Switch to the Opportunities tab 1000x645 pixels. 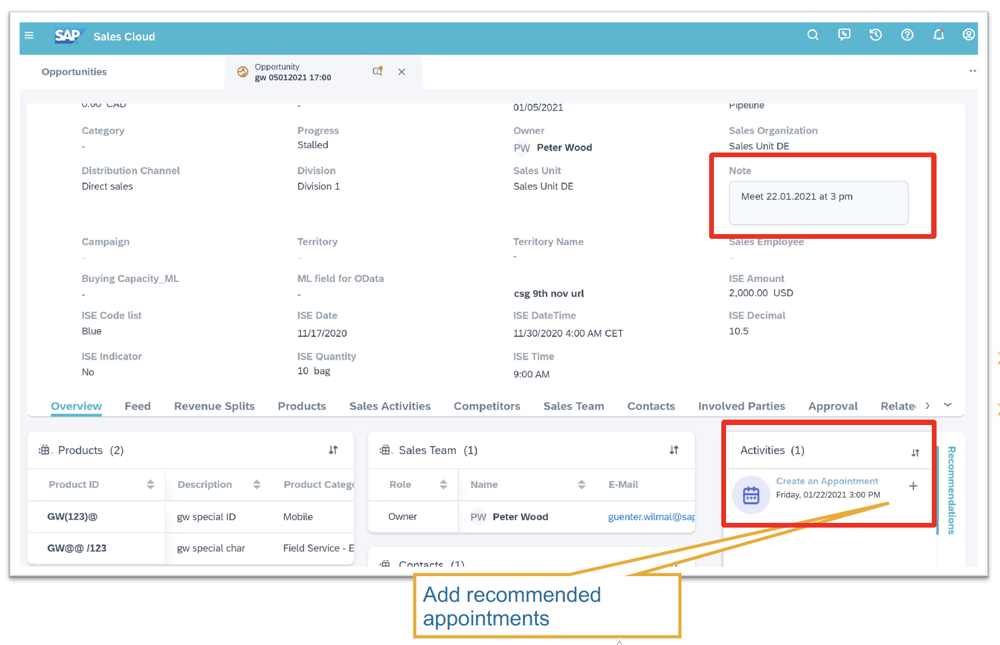[74, 72]
